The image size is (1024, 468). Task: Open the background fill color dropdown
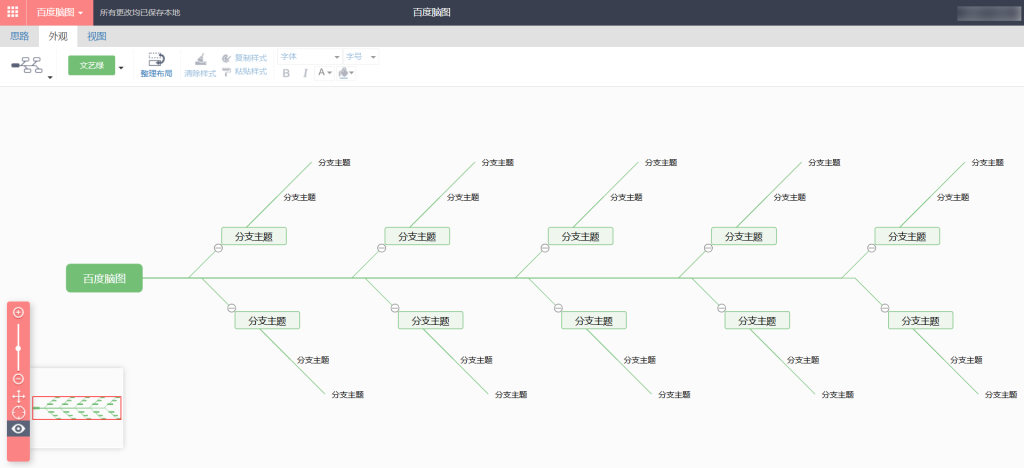coord(346,73)
